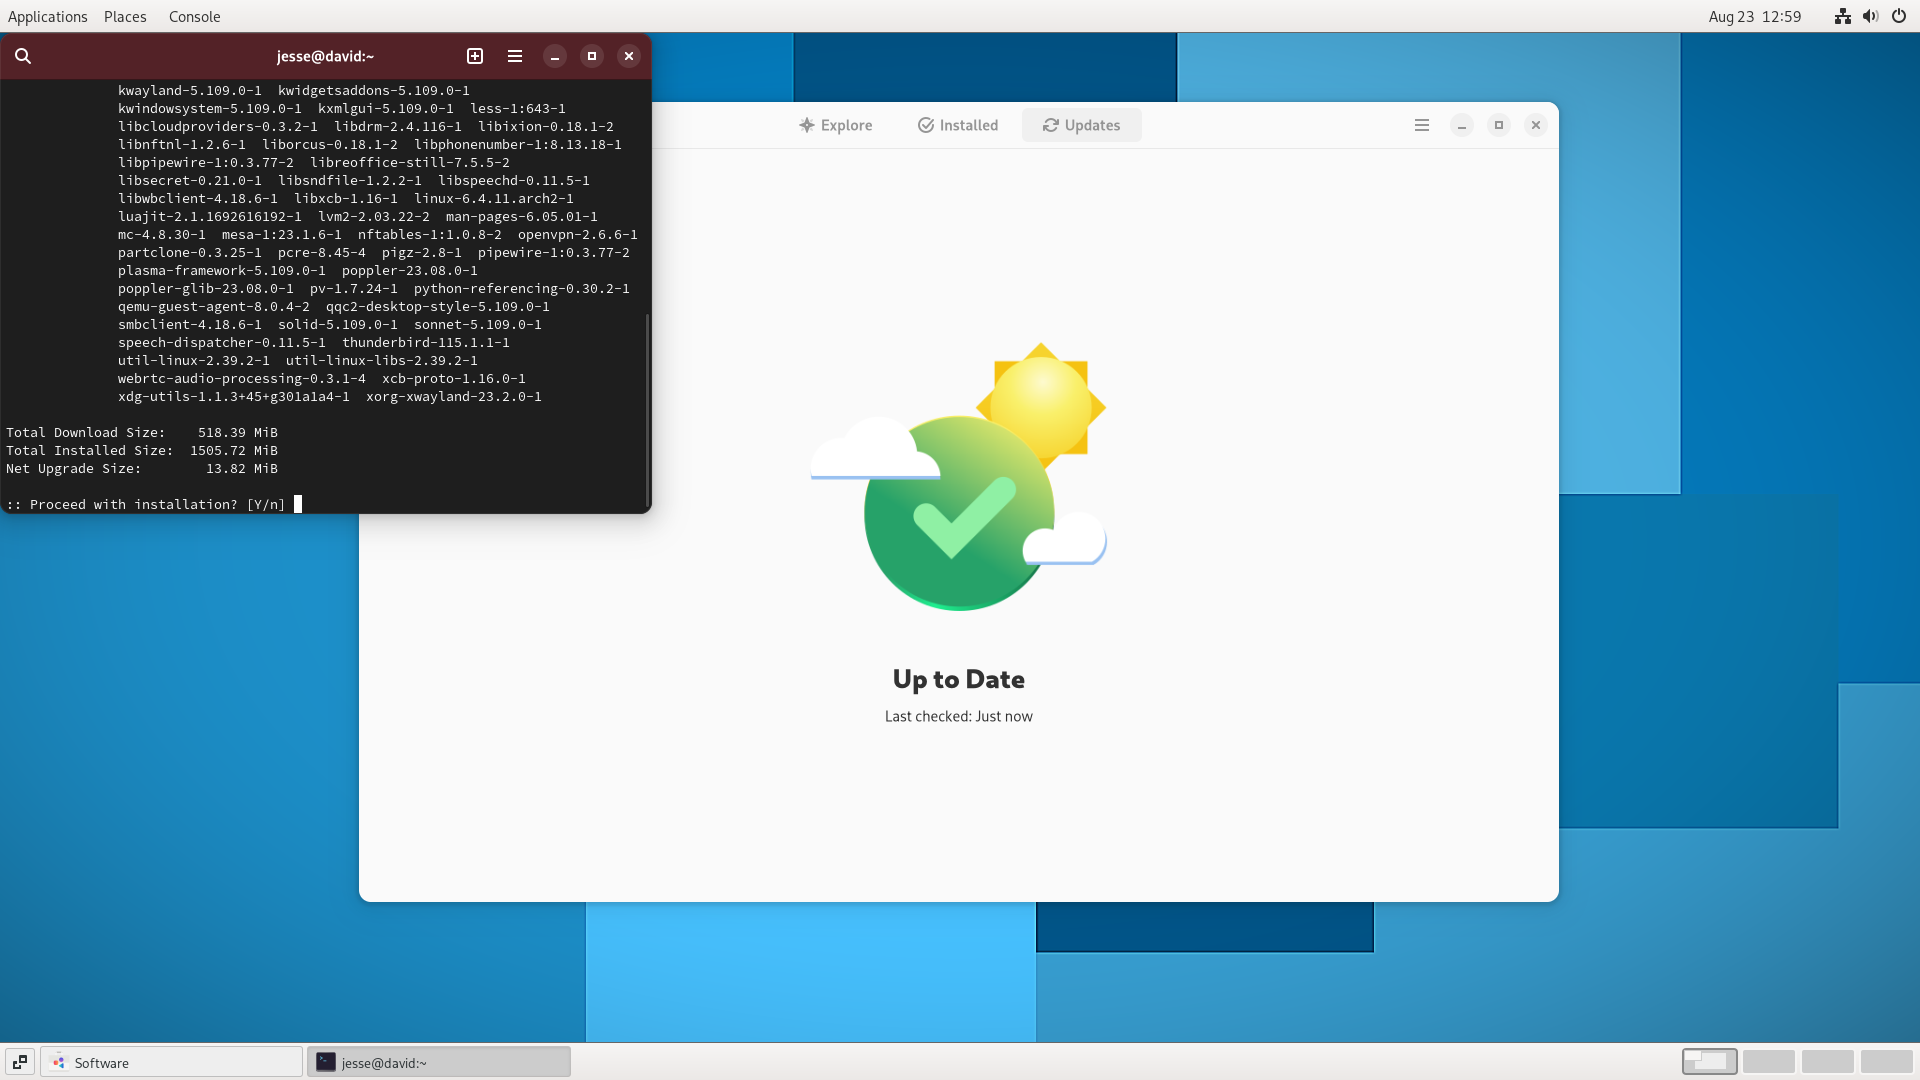Click the 'Total Installed Size: 1505.72 MiB' line
The height and width of the screenshot is (1080, 1920).
click(x=142, y=450)
